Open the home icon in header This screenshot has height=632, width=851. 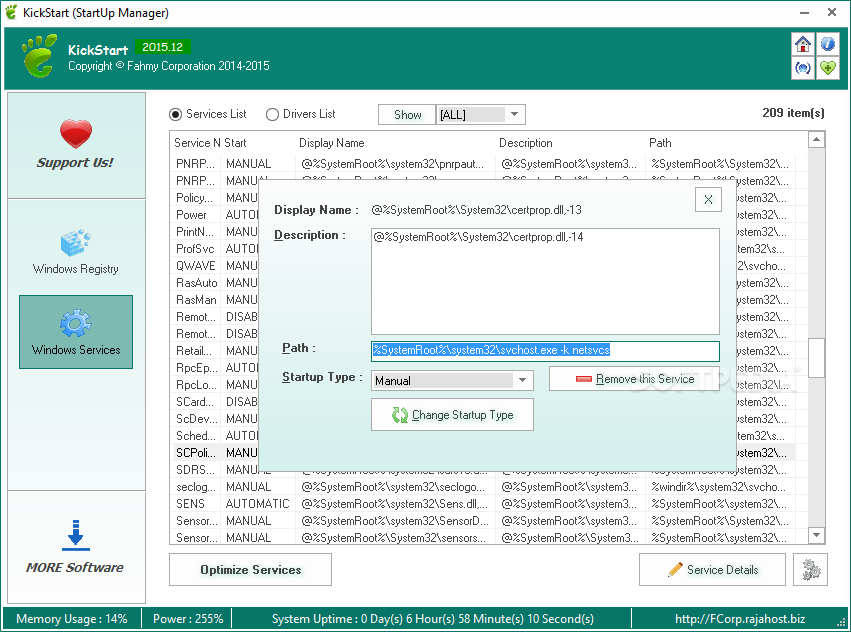(803, 44)
